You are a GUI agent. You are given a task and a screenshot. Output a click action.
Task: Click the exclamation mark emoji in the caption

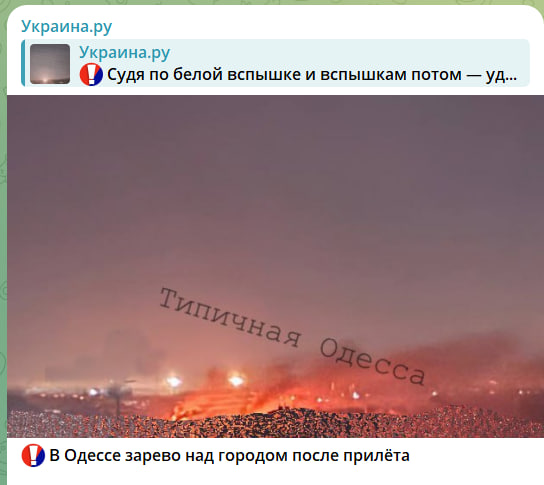[33, 455]
